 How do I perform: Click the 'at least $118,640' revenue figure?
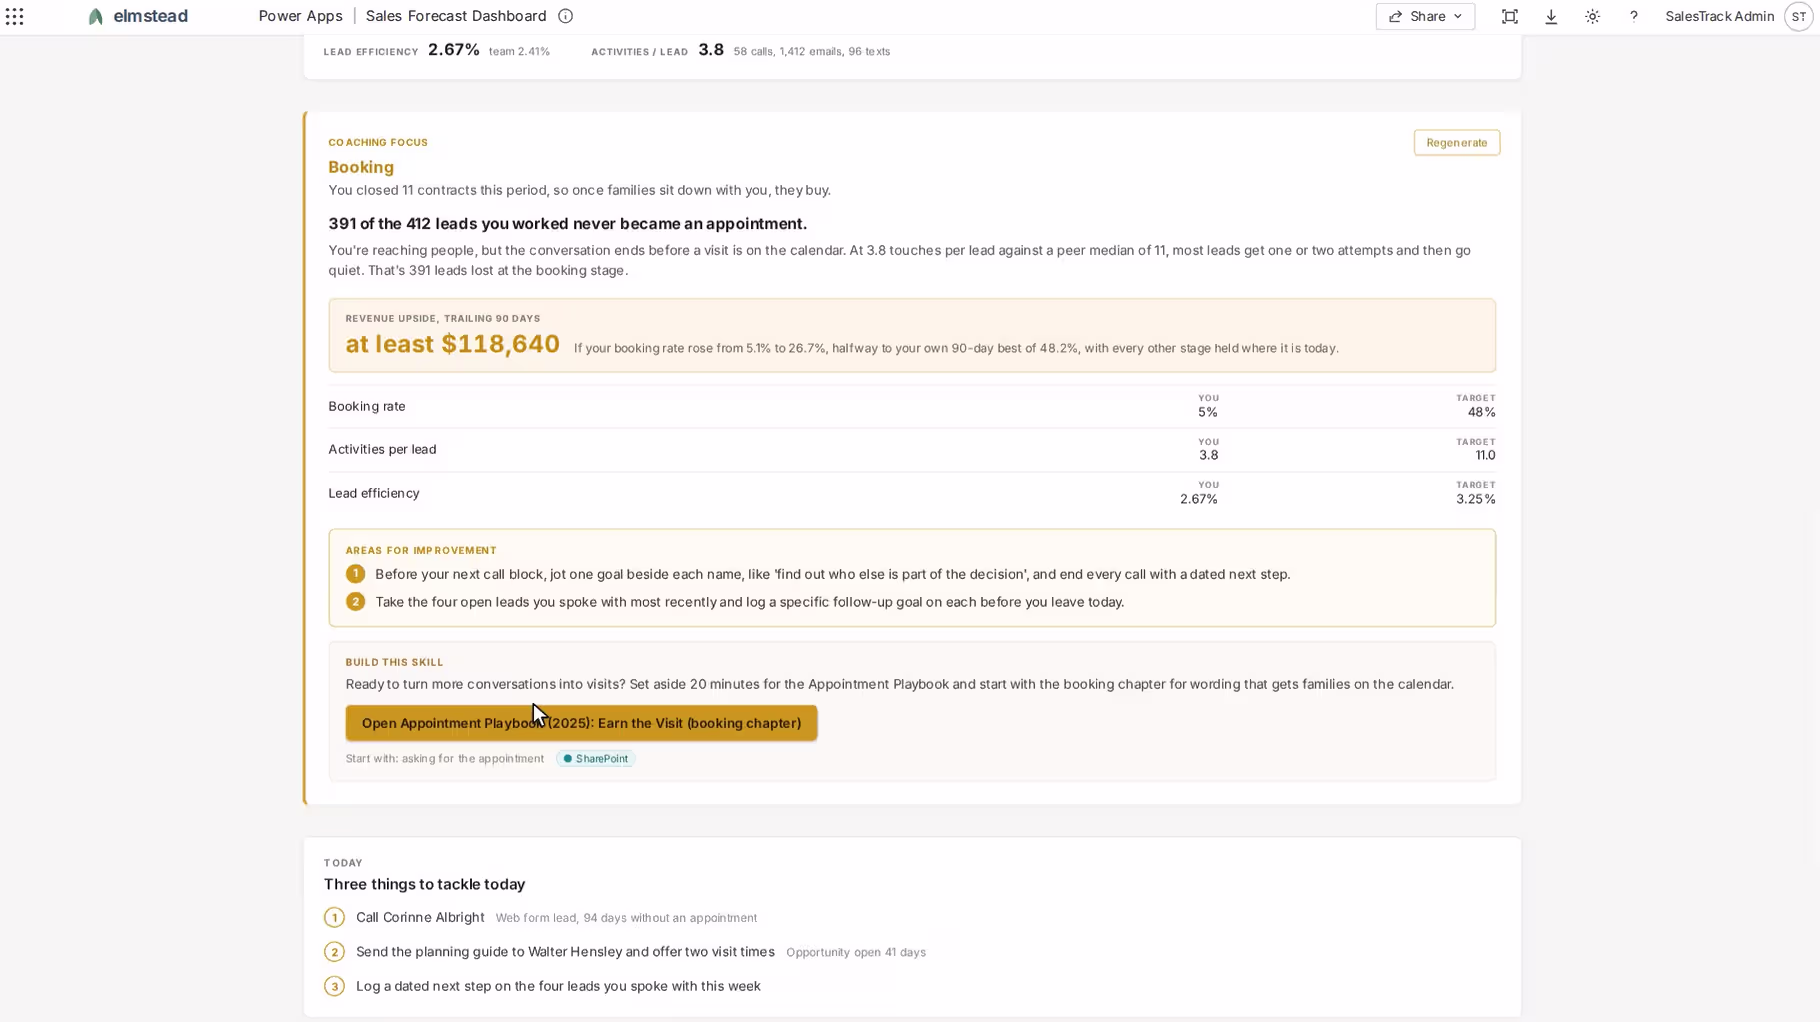(x=452, y=344)
